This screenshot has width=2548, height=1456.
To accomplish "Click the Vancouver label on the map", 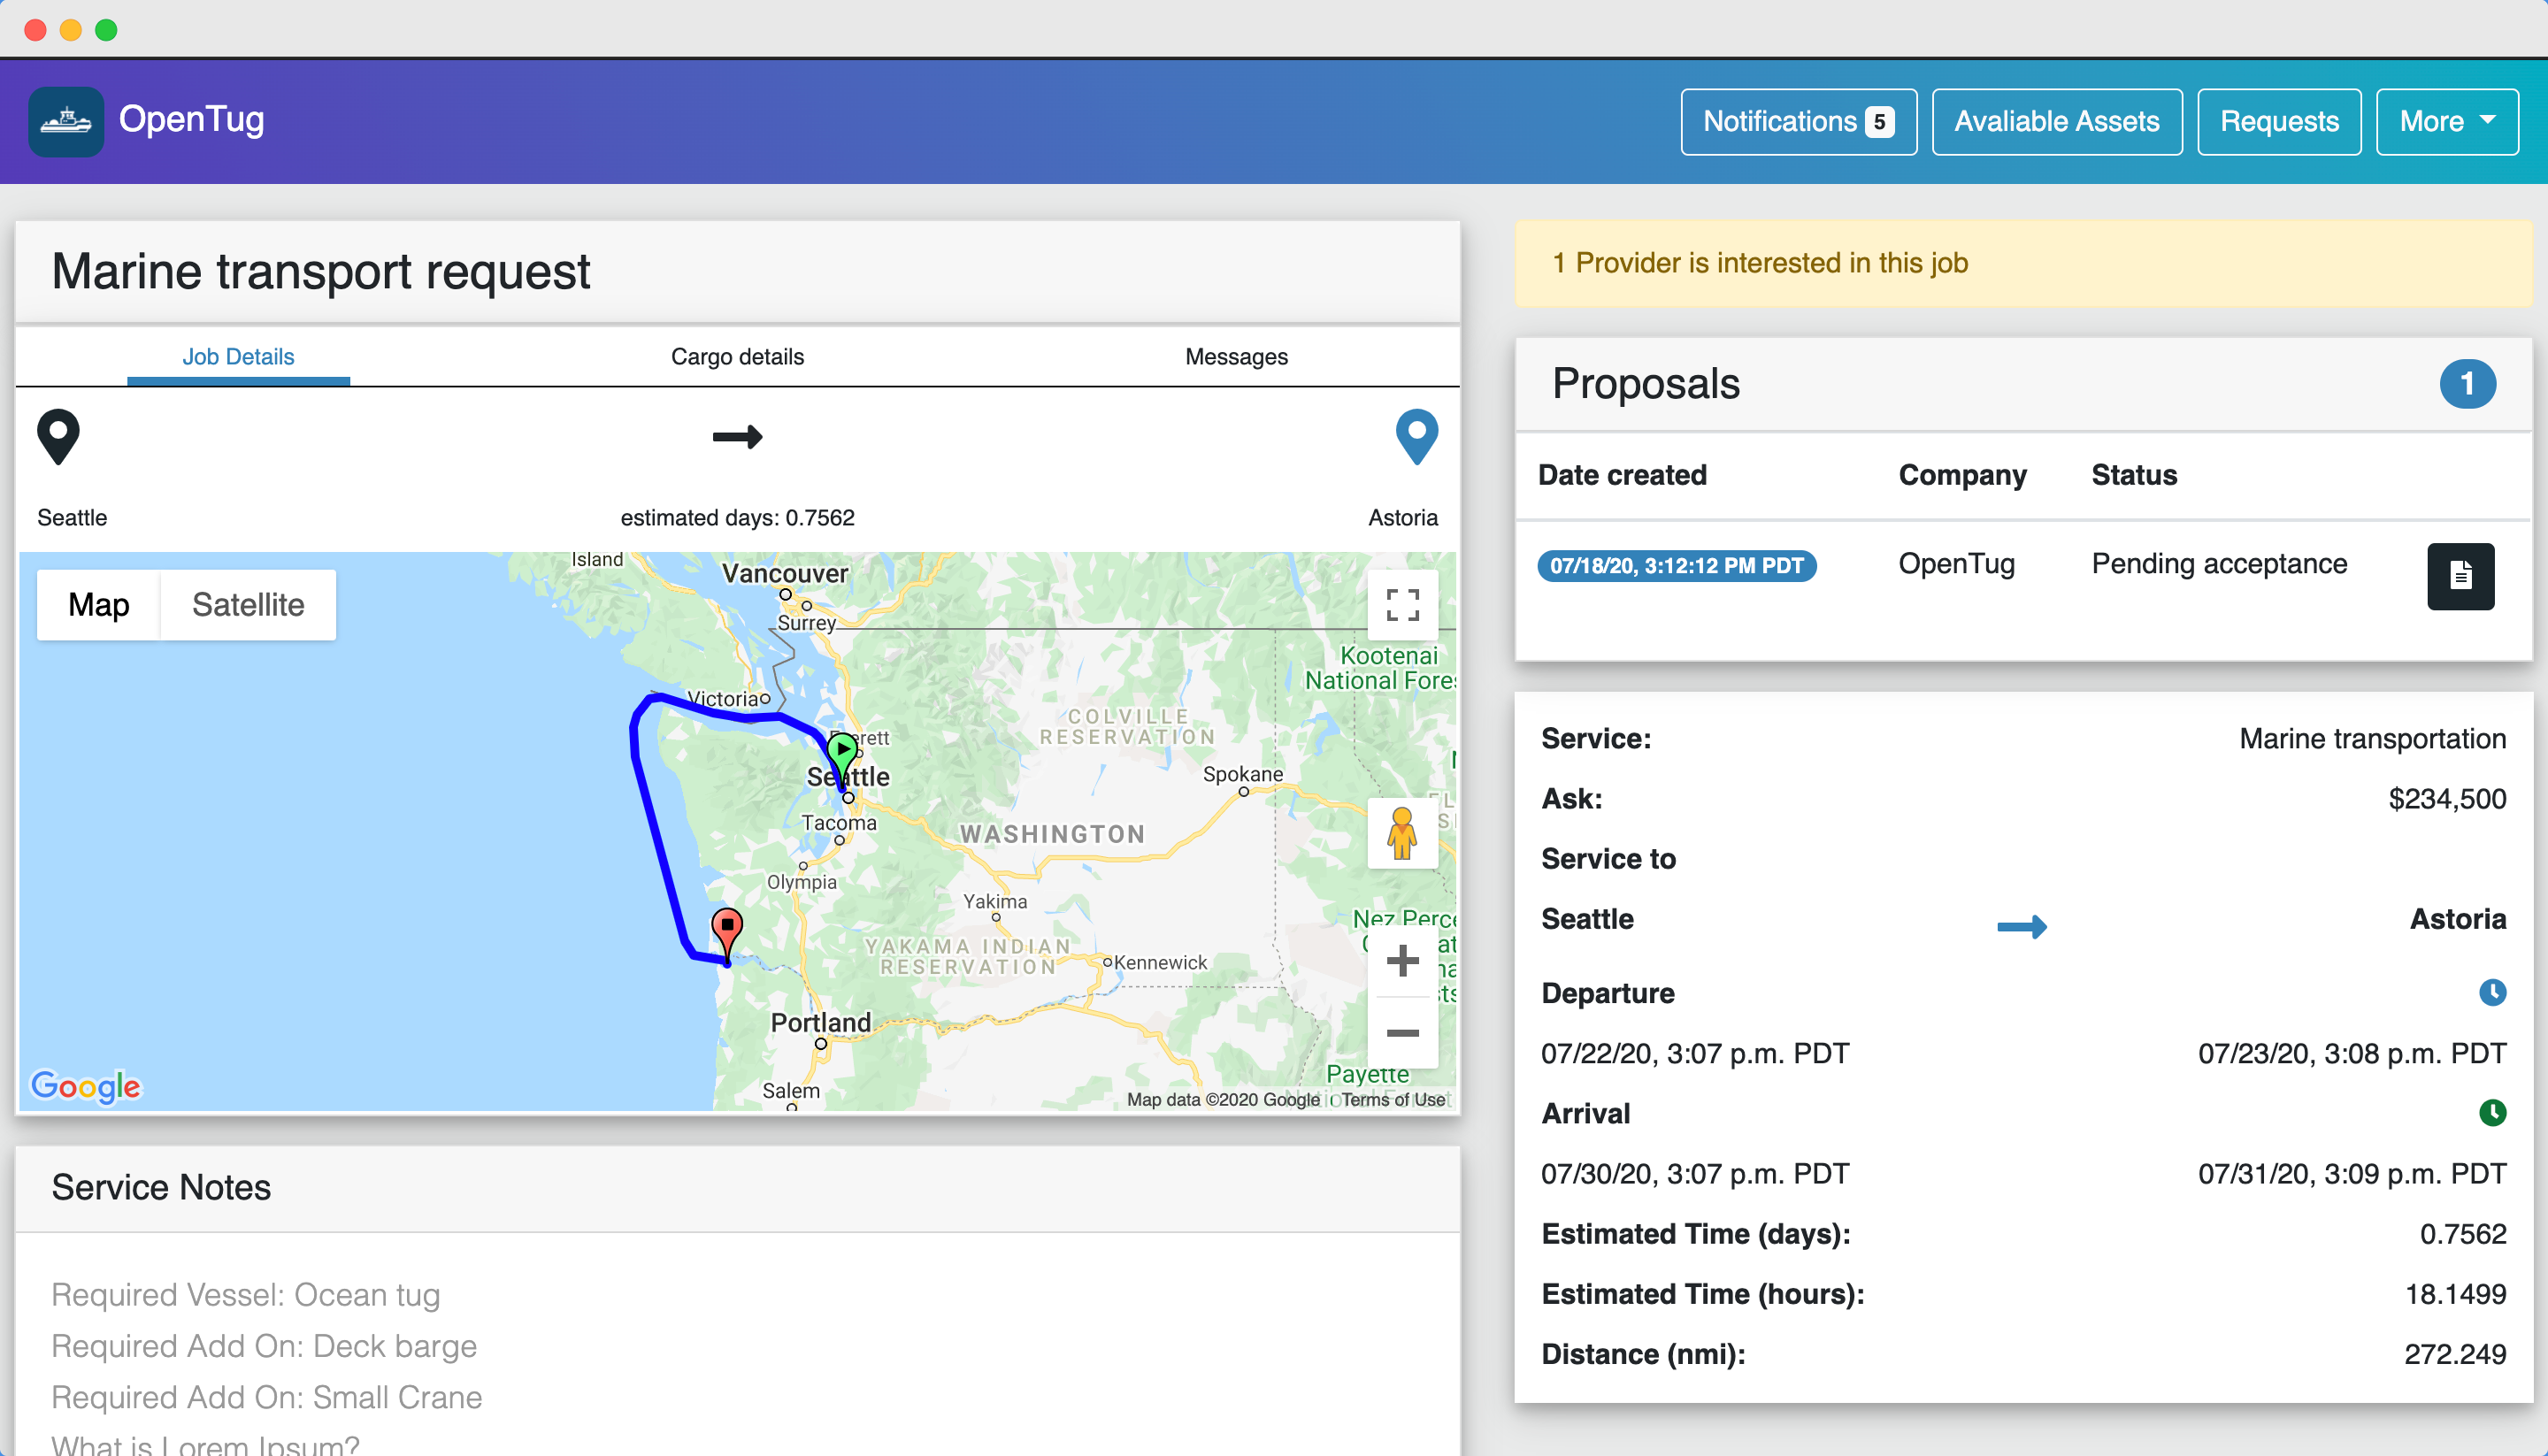I will click(785, 573).
